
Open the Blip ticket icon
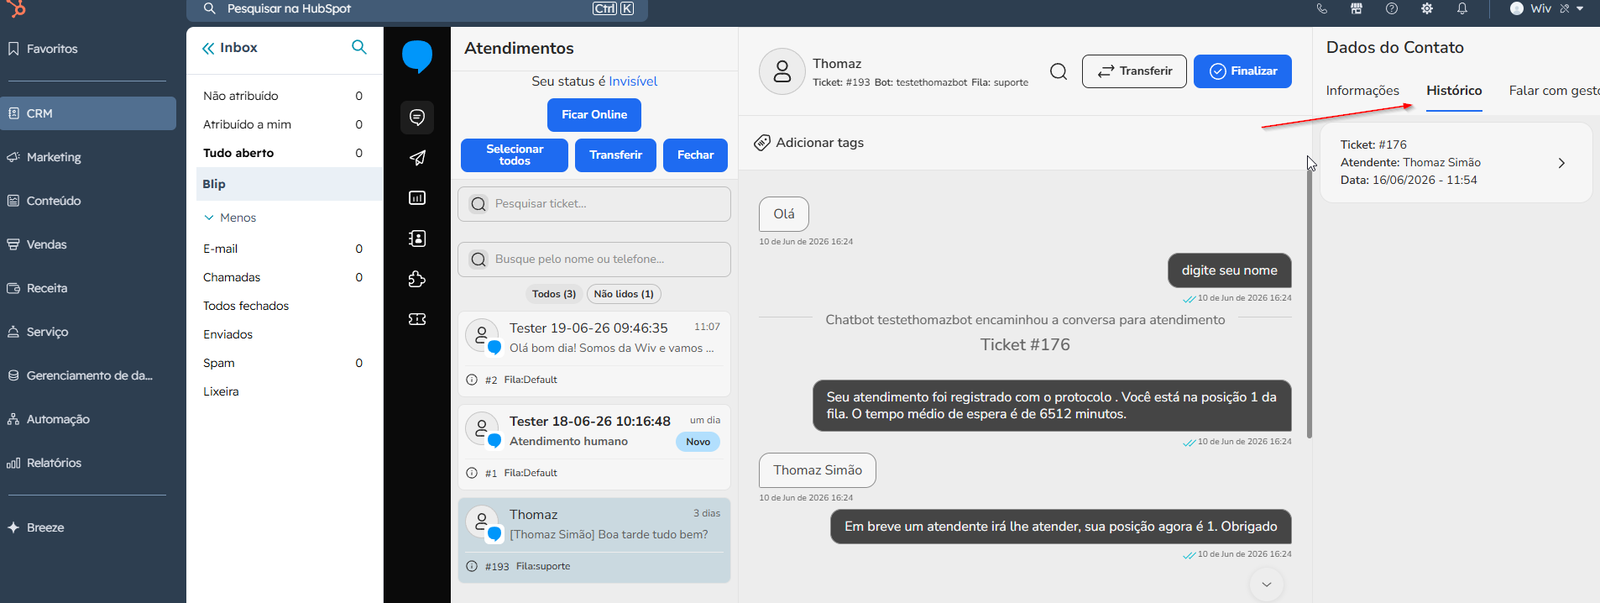click(417, 319)
